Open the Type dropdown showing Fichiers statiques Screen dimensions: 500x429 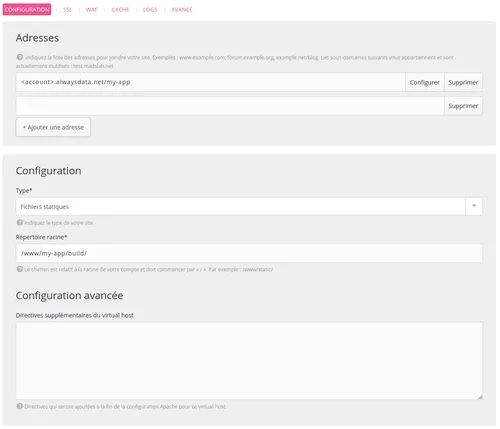[x=249, y=207]
